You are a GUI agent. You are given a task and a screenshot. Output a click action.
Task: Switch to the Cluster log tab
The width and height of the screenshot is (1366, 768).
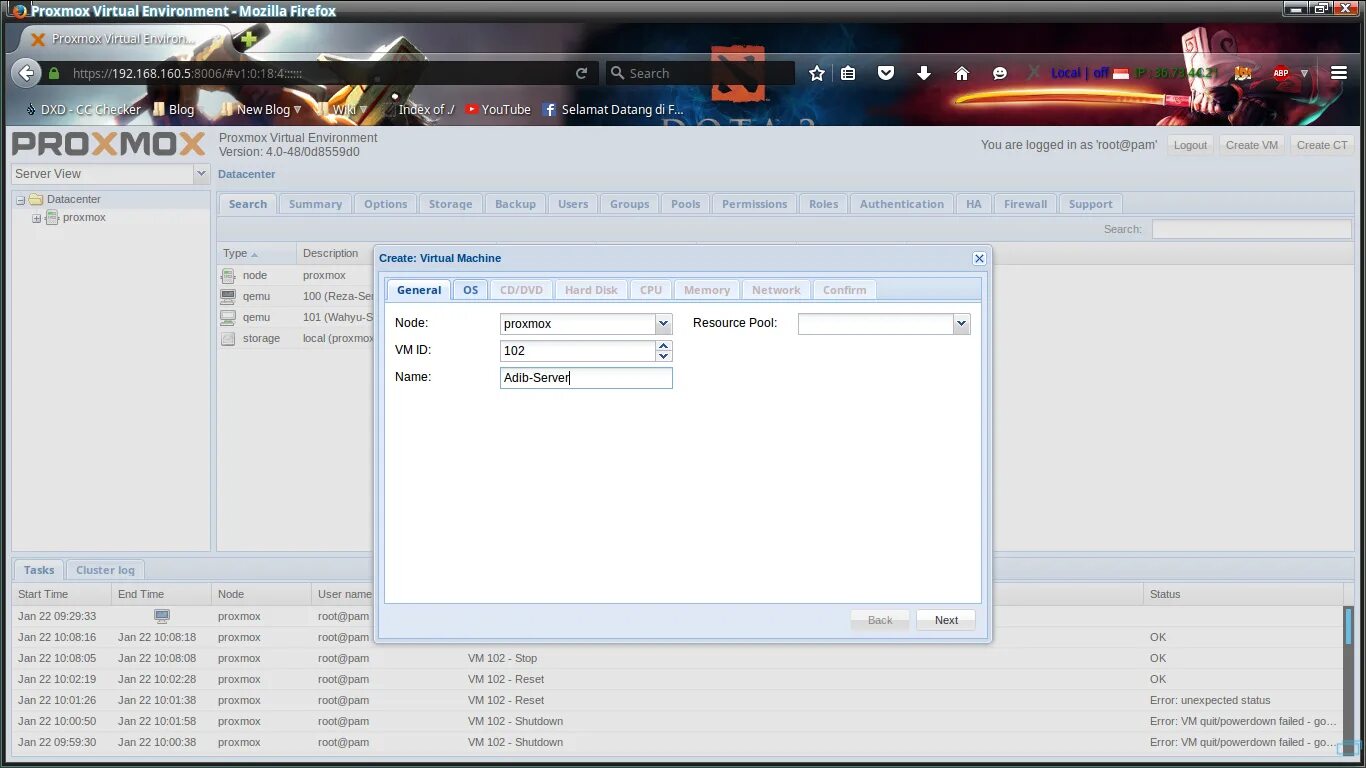pos(105,570)
